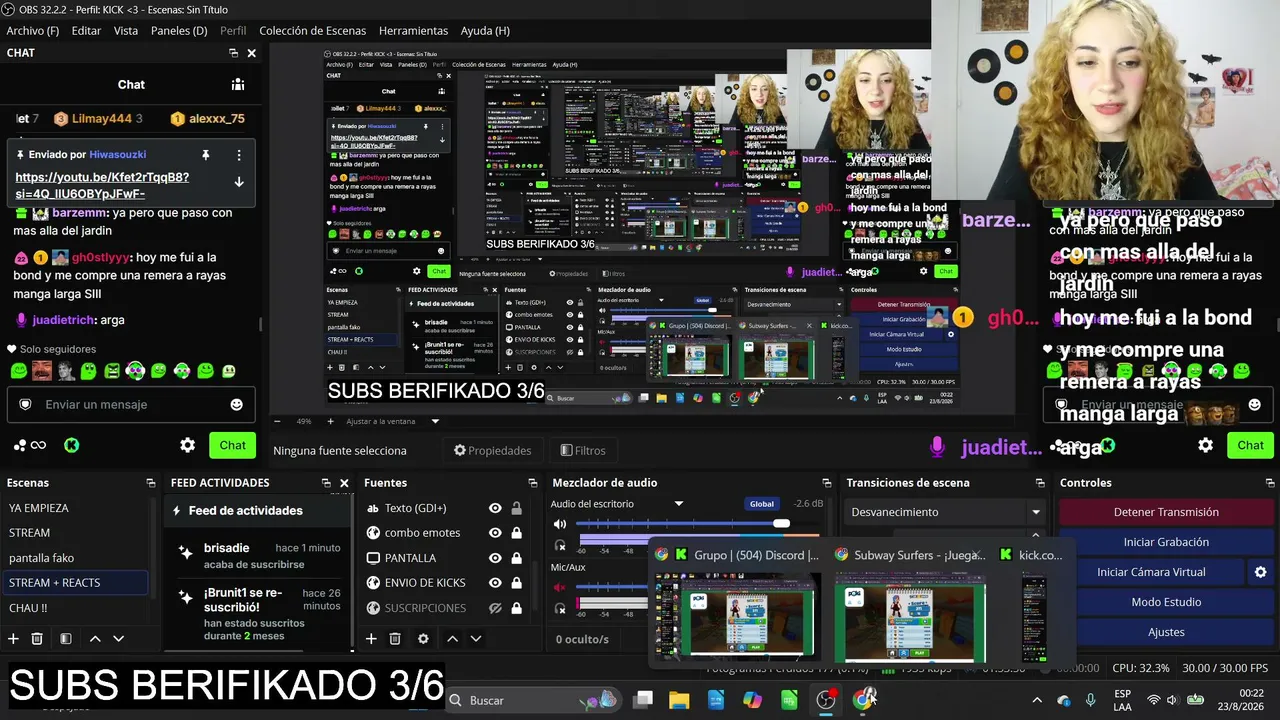Open chat settings gear icon
This screenshot has height=720, width=1280.
[x=187, y=445]
